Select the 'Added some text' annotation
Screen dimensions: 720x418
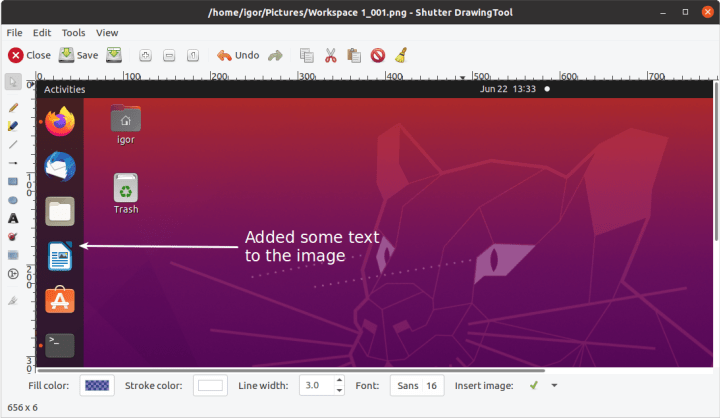(x=312, y=246)
